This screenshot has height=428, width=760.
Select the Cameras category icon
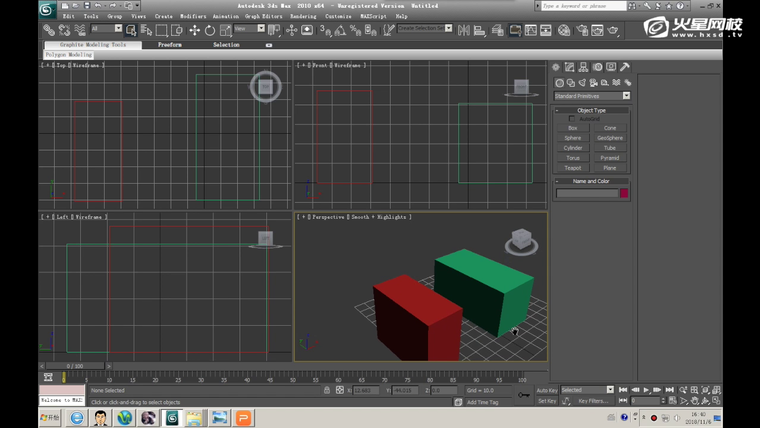click(593, 83)
